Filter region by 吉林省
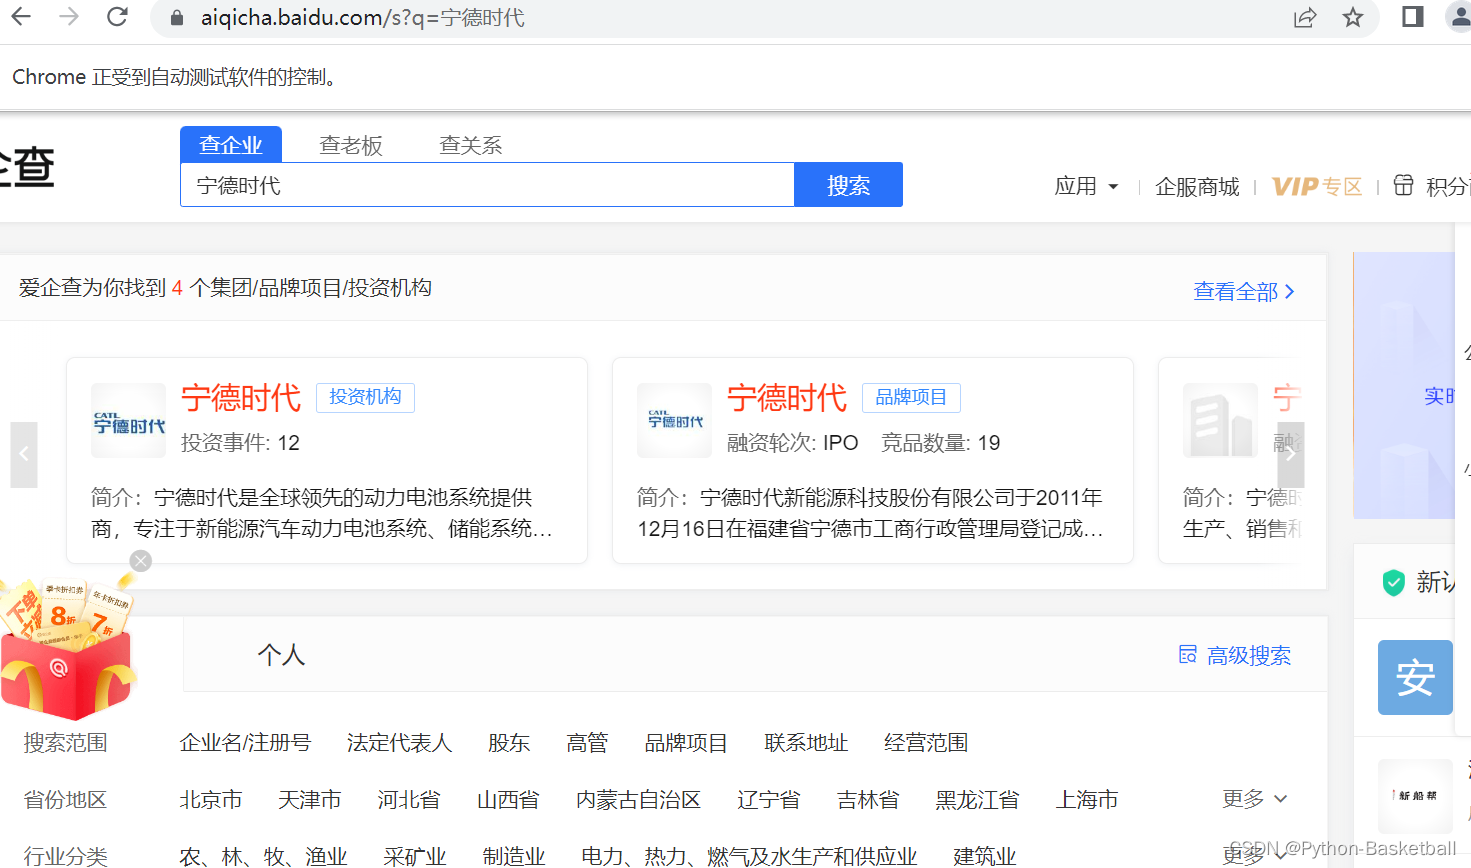 [x=868, y=800]
